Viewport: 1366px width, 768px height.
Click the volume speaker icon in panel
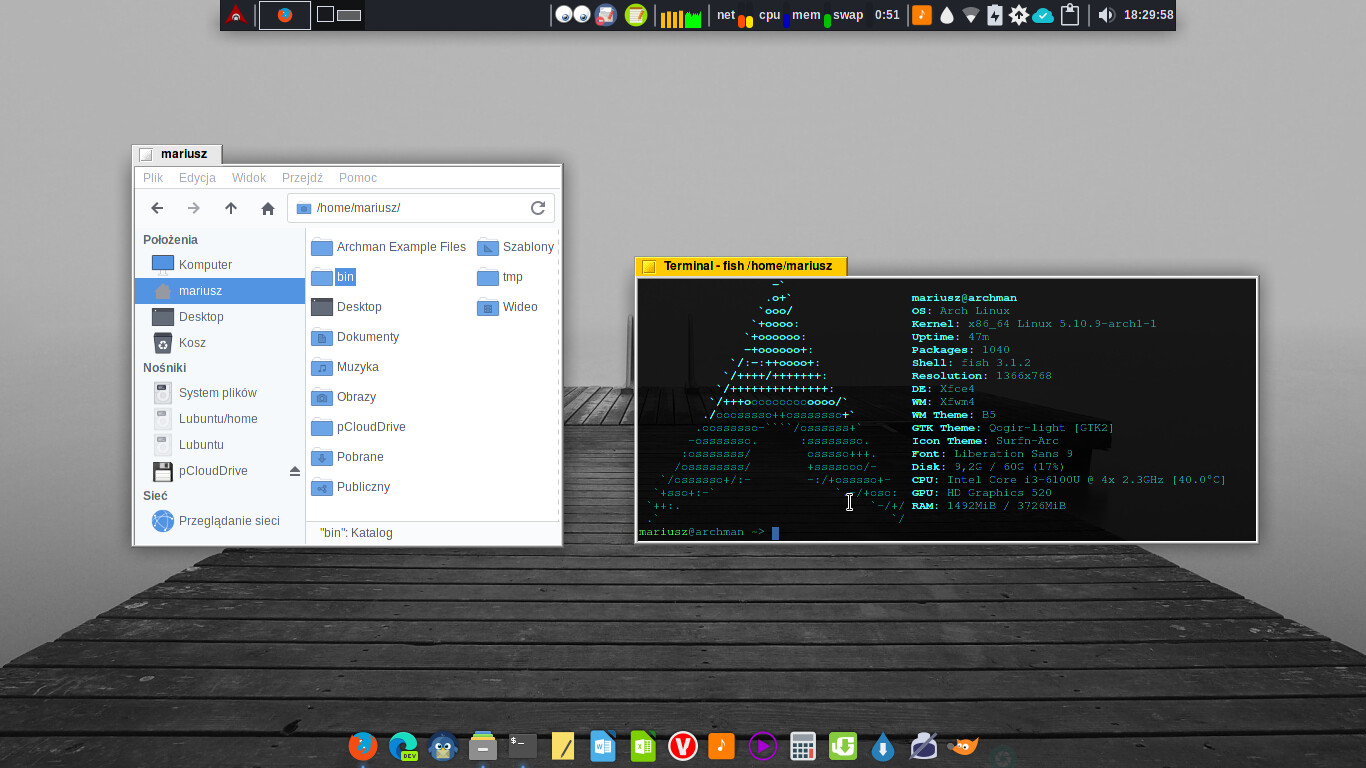[x=1105, y=15]
